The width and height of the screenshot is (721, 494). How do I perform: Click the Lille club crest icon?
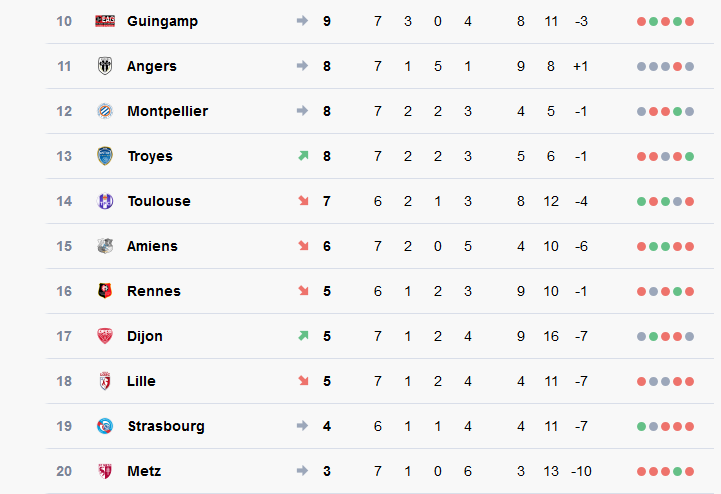tap(105, 381)
